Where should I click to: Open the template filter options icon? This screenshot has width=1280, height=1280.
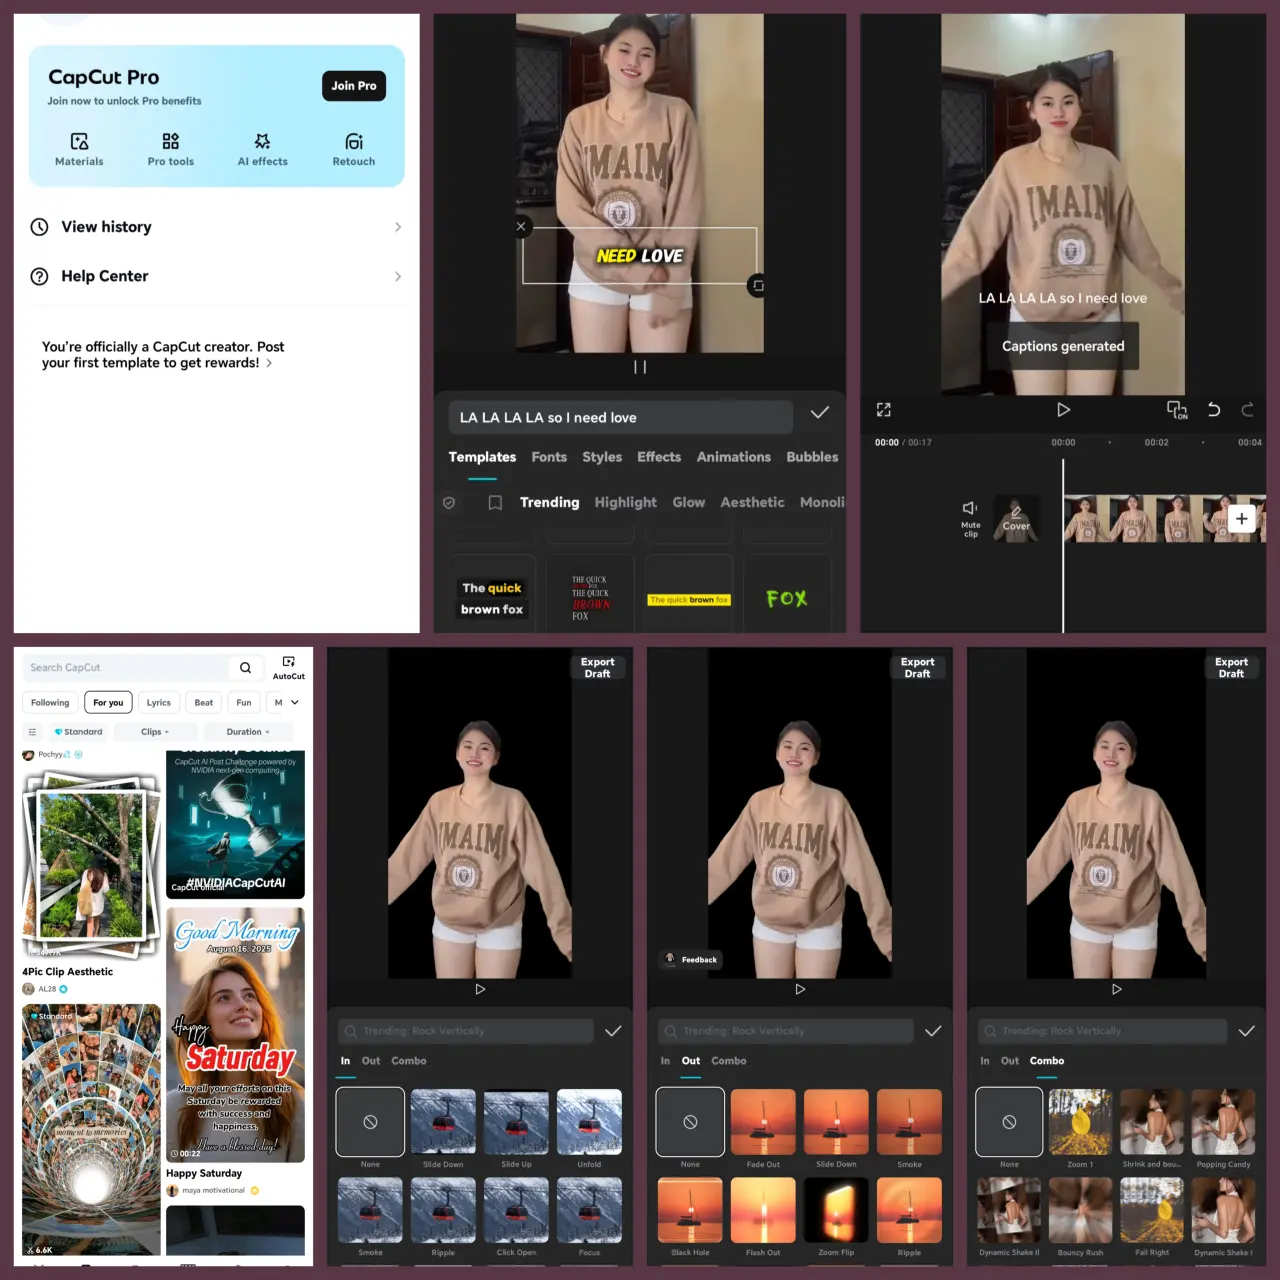coord(32,732)
